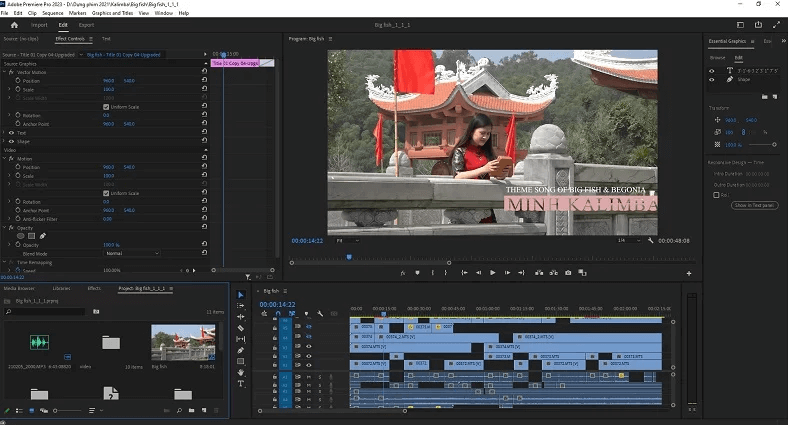Toggle track output eye for V1
The height and width of the screenshot is (425, 788).
click(309, 365)
